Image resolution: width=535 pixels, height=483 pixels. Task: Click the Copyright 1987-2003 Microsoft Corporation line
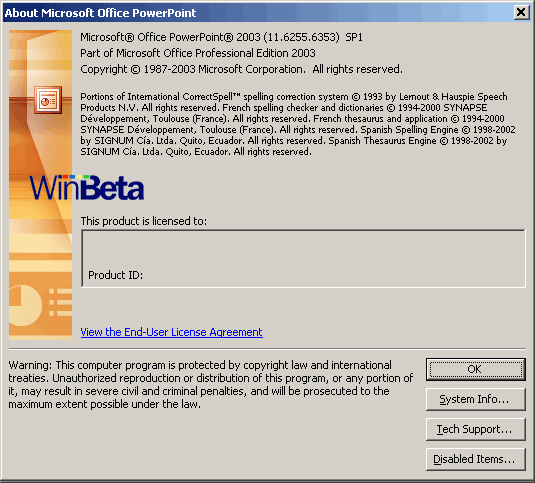tap(242, 69)
